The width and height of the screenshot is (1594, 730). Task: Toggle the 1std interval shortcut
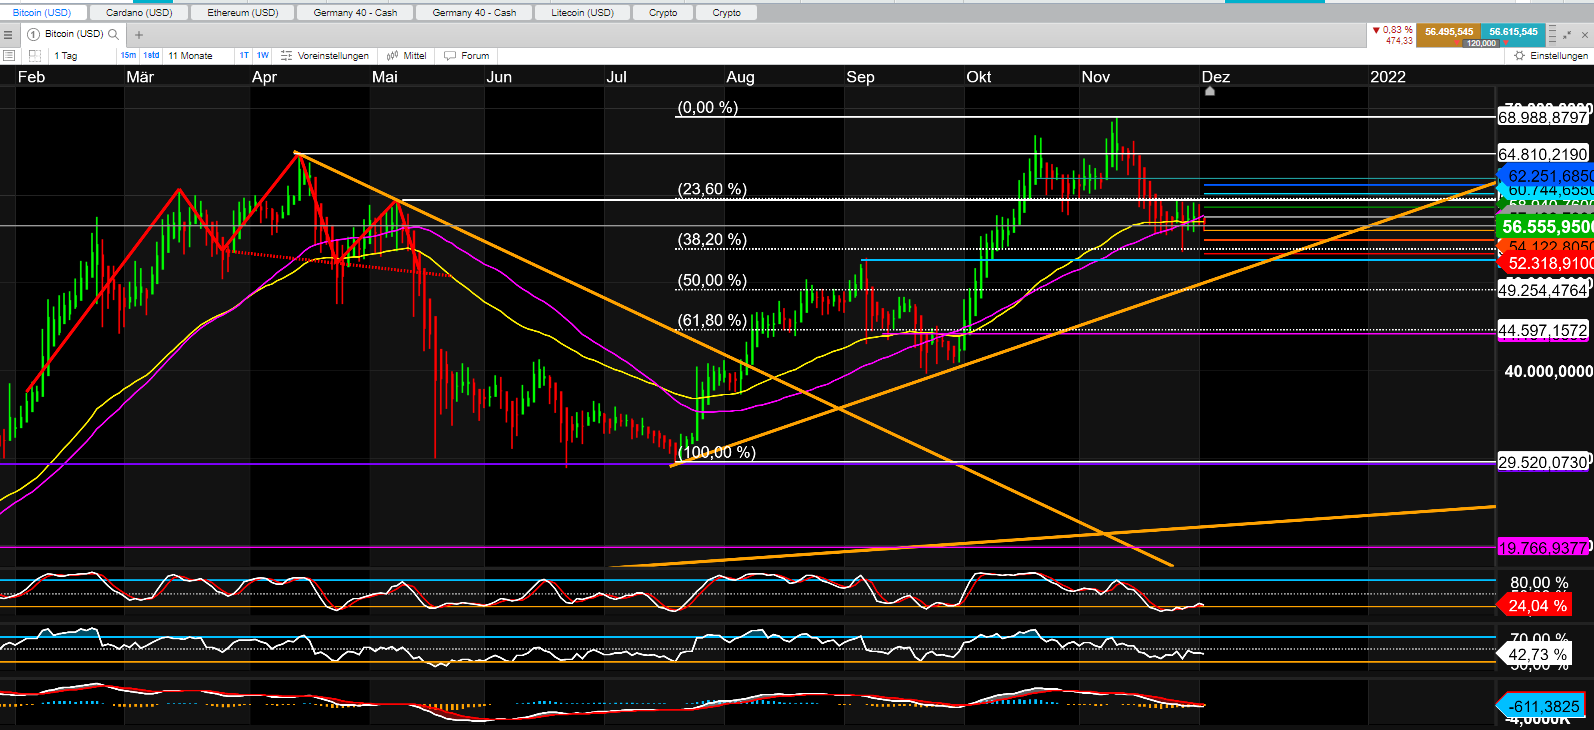click(x=151, y=56)
